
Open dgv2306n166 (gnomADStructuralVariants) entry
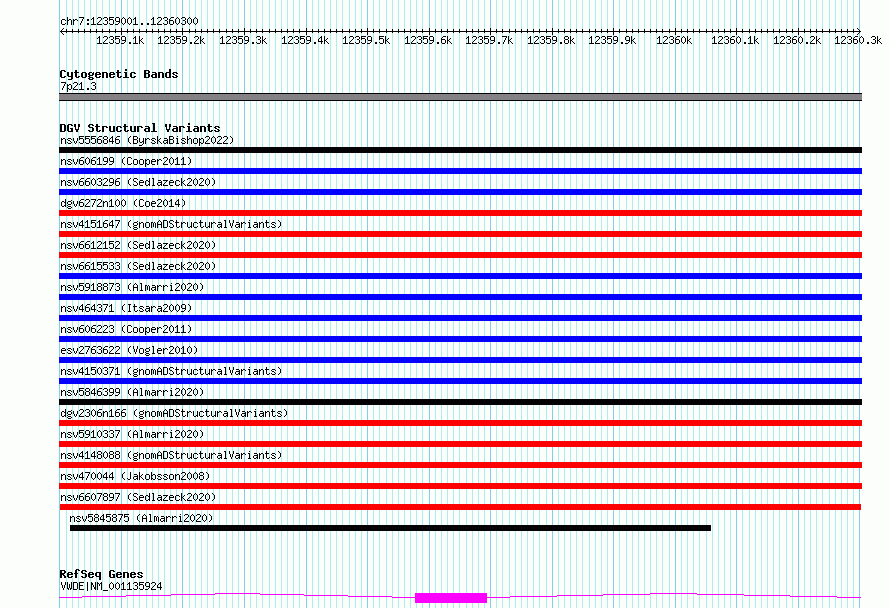pyautogui.click(x=174, y=413)
